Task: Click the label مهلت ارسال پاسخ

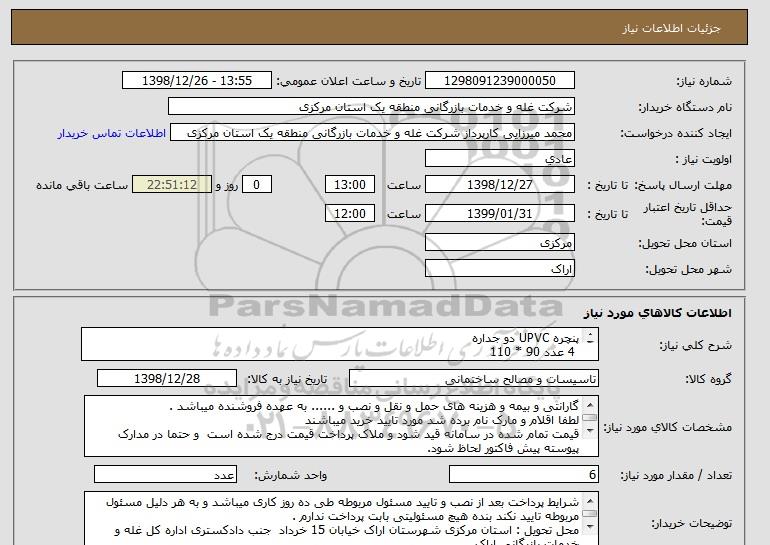Action: [683, 185]
